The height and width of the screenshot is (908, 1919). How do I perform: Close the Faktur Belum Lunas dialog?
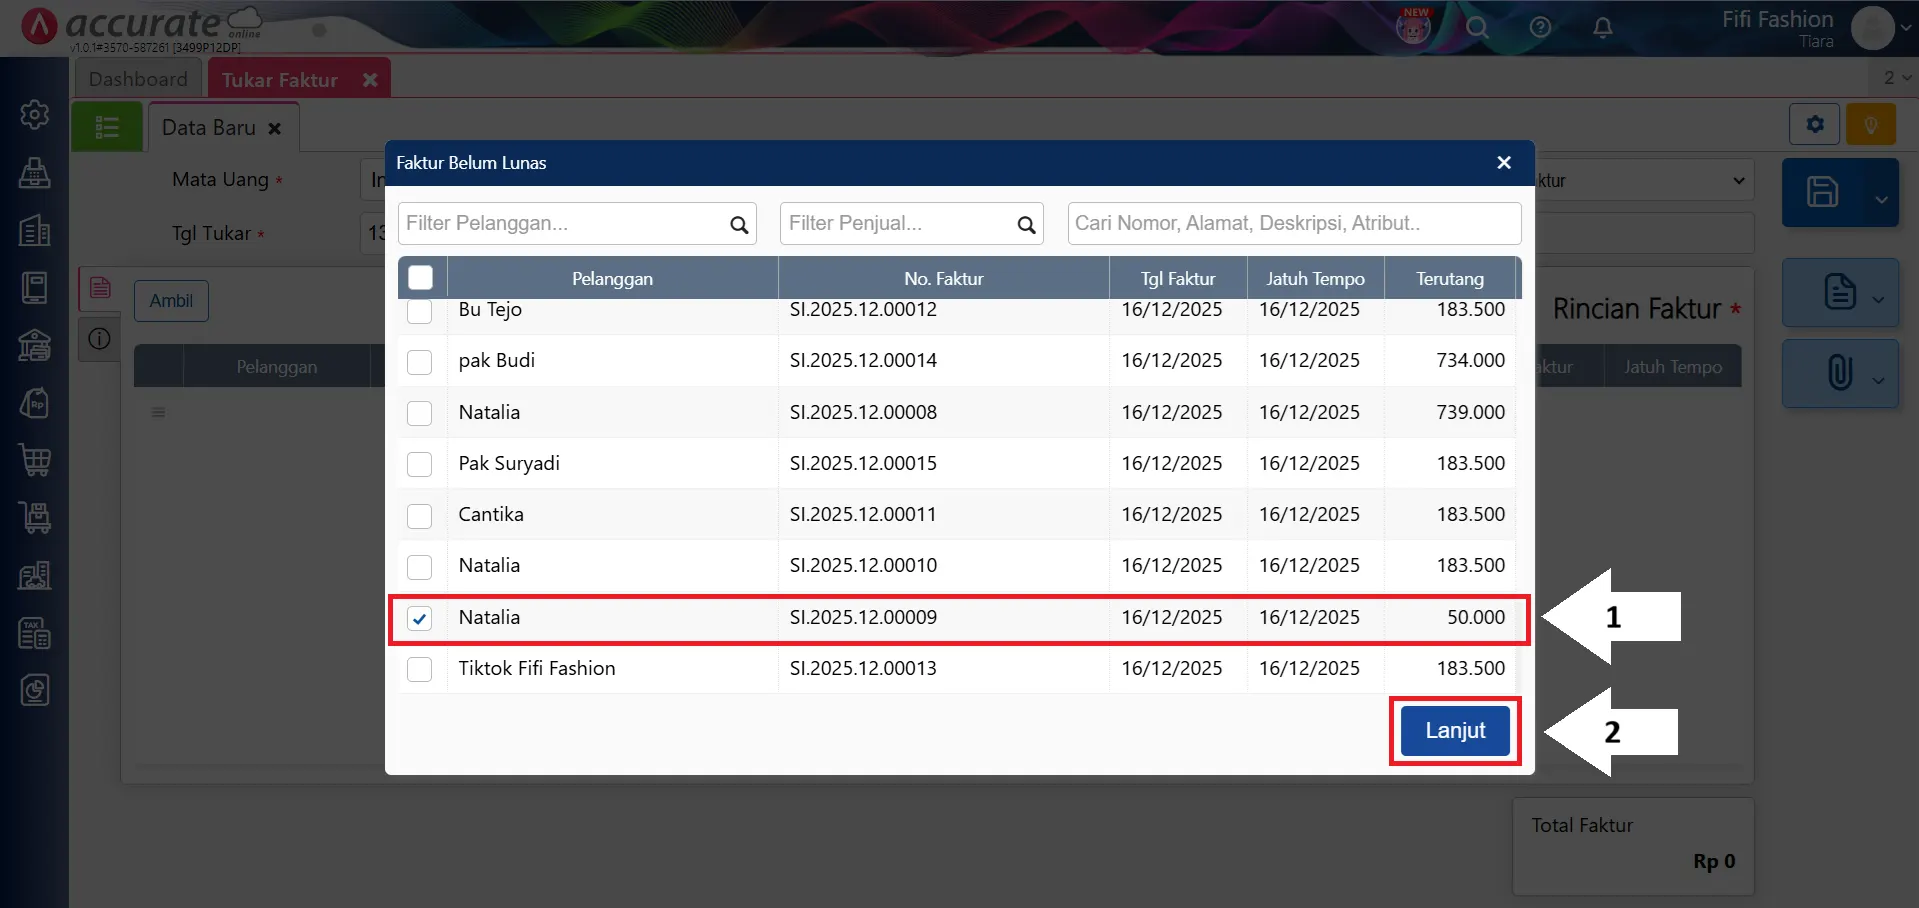tap(1503, 163)
